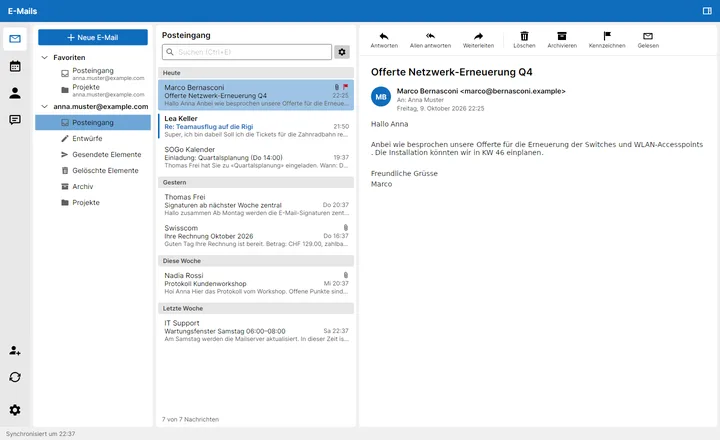Screen dimensions: 720x440
Task: Click the add account icon
Action: [15, 351]
